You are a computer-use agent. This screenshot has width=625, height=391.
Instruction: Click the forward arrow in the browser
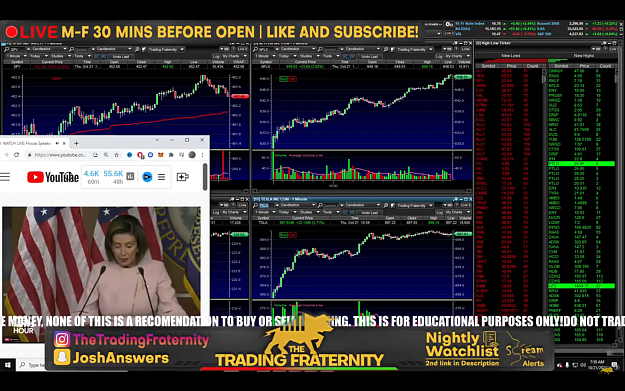coord(6,155)
